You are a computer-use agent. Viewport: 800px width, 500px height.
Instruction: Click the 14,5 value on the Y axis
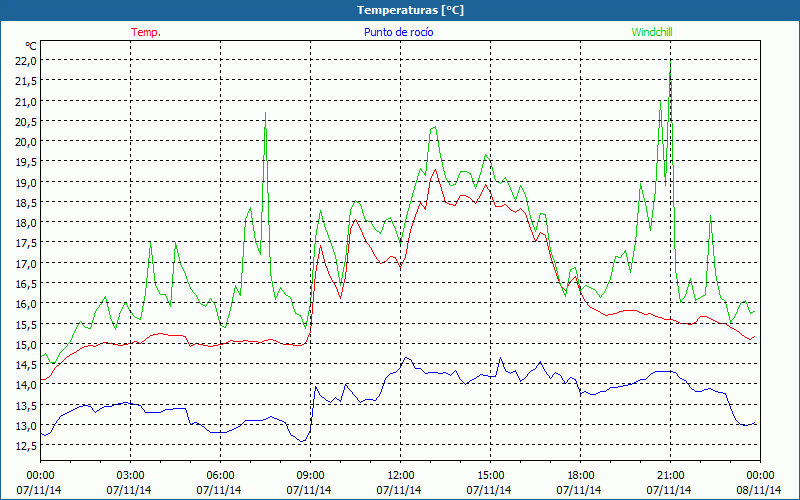pyautogui.click(x=27, y=365)
